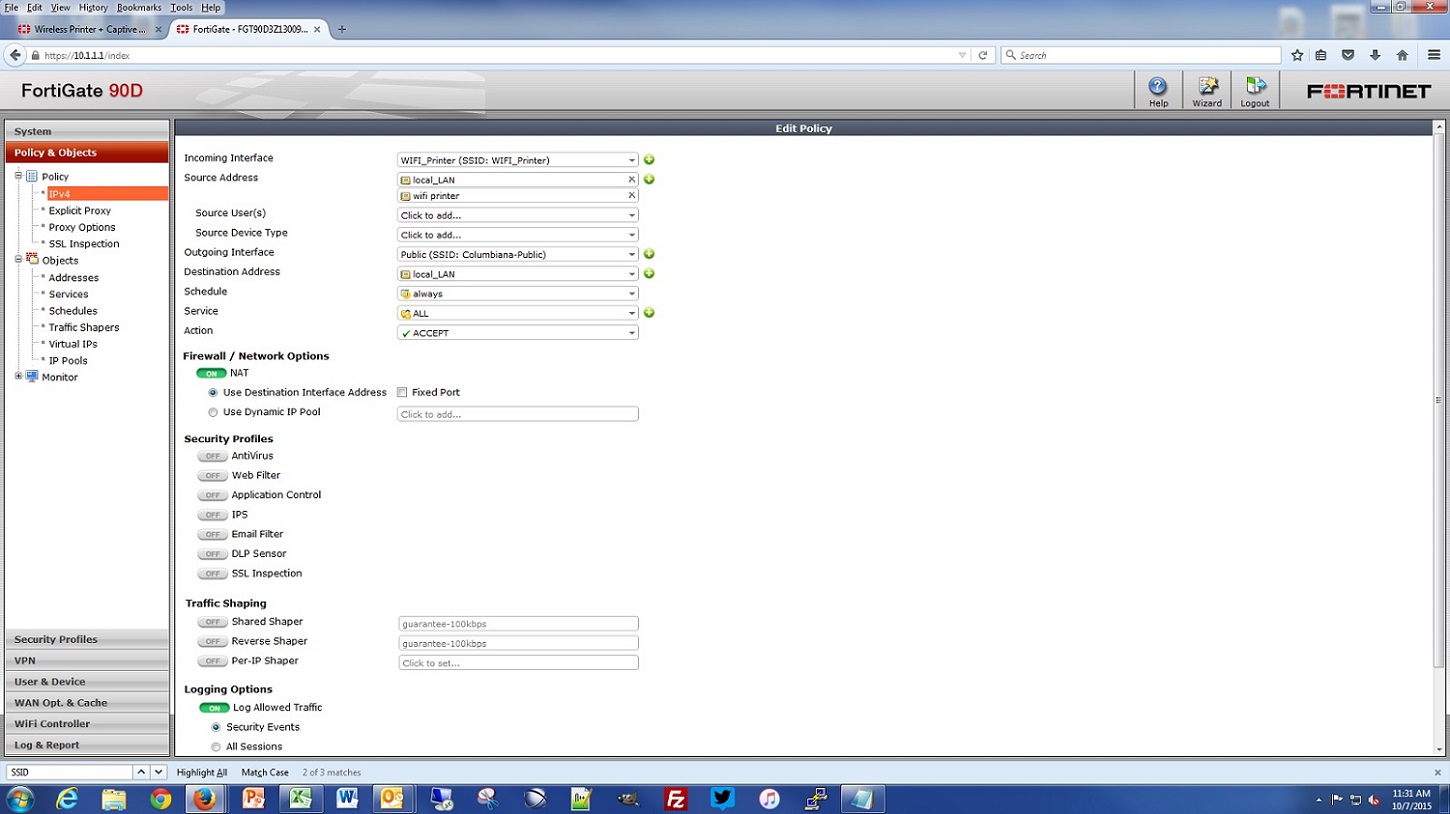This screenshot has height=814, width=1450.
Task: Click Highlight All in find bar
Action: (202, 772)
